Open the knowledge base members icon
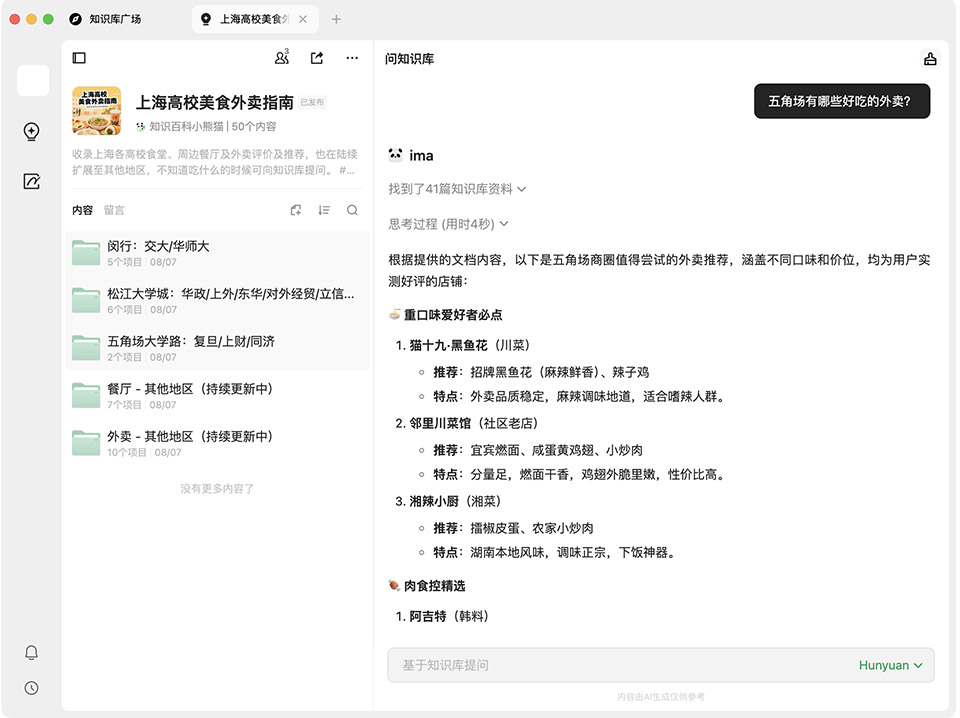The width and height of the screenshot is (960, 718). pos(282,58)
